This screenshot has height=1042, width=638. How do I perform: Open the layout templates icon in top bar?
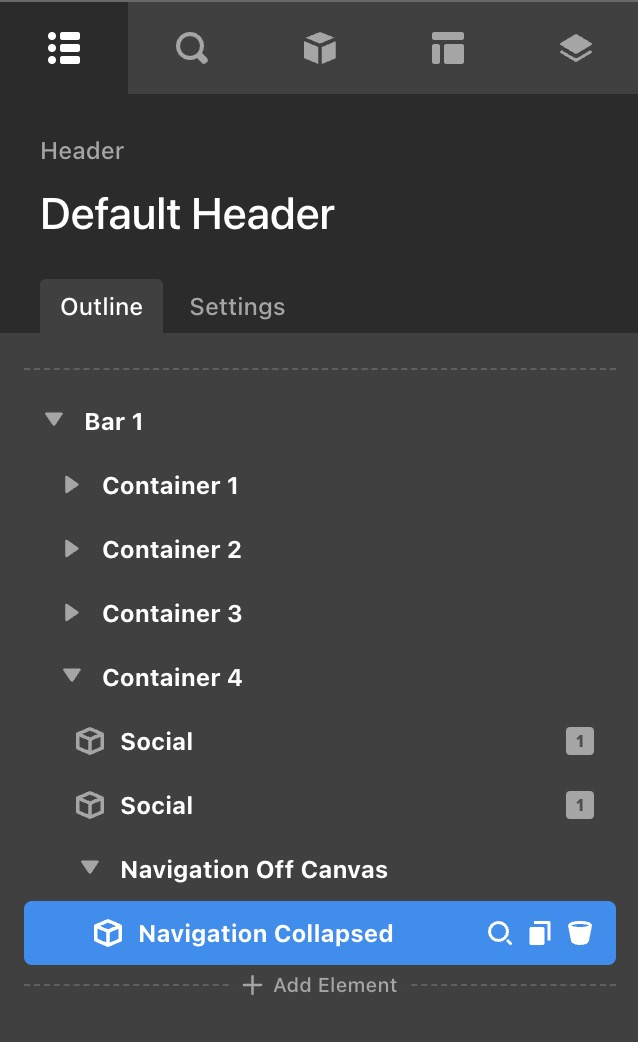[447, 48]
